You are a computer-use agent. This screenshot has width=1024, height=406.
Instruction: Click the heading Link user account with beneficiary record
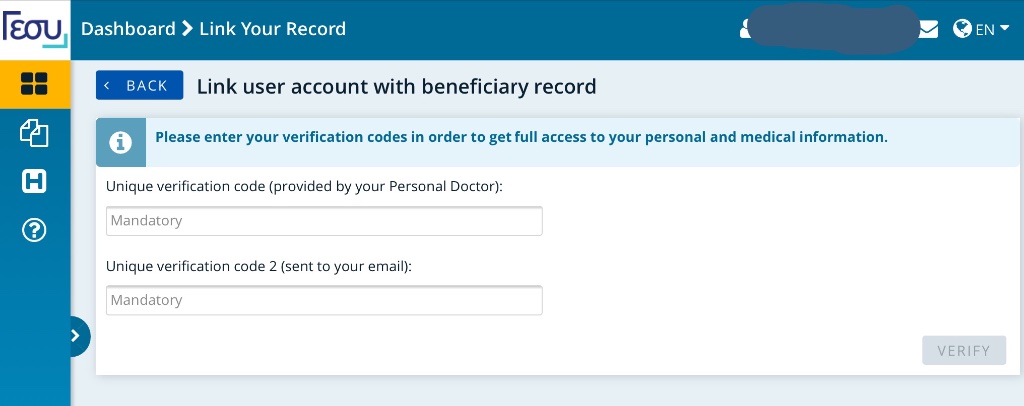396,86
